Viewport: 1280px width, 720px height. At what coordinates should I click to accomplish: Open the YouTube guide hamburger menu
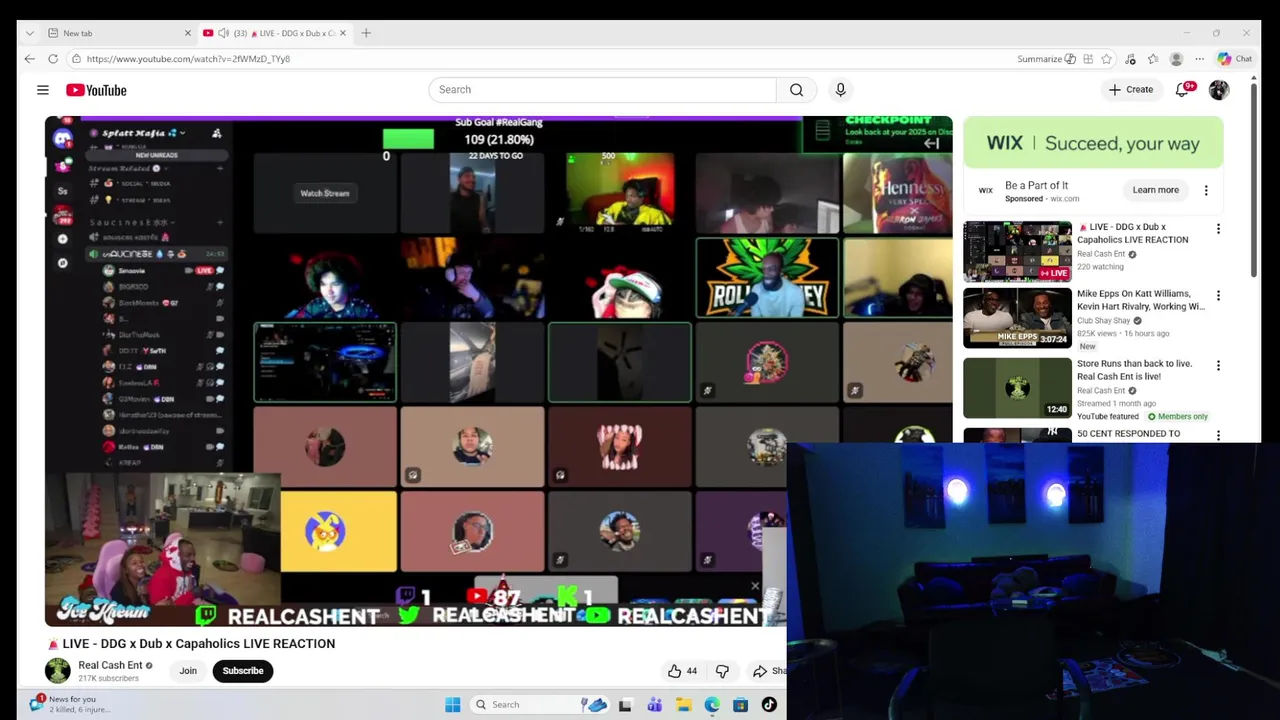pyautogui.click(x=43, y=90)
